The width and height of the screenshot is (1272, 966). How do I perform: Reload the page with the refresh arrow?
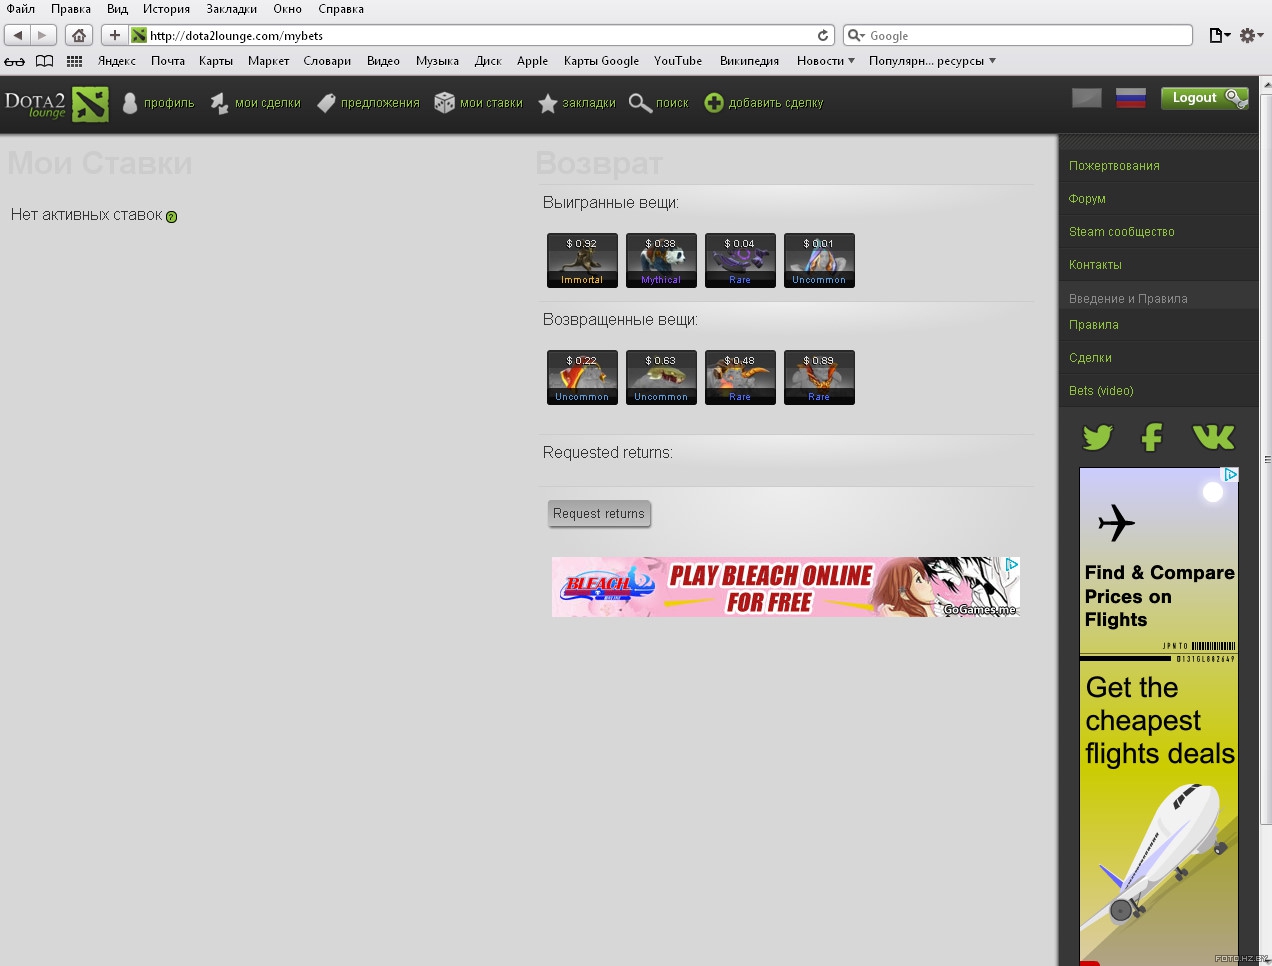point(823,35)
